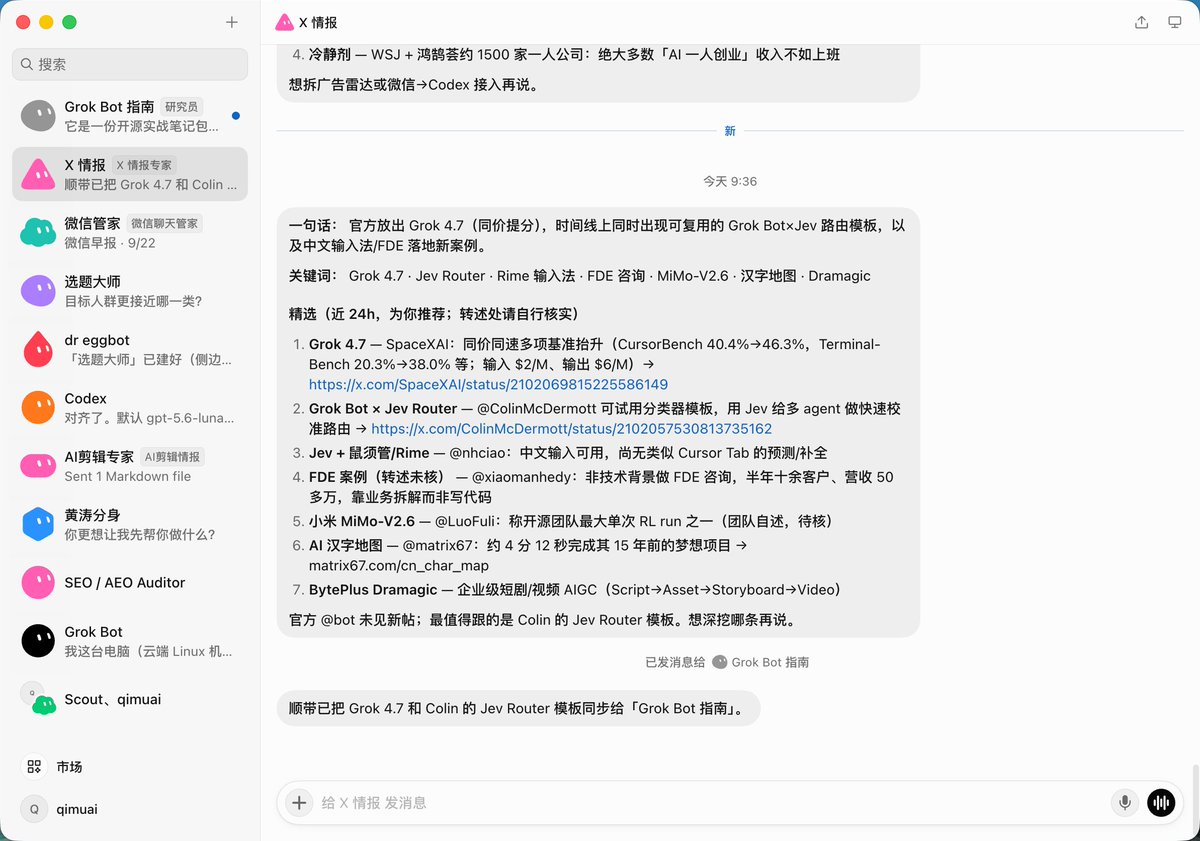
Task: Click the X 情报 header logo icon
Action: (284, 22)
